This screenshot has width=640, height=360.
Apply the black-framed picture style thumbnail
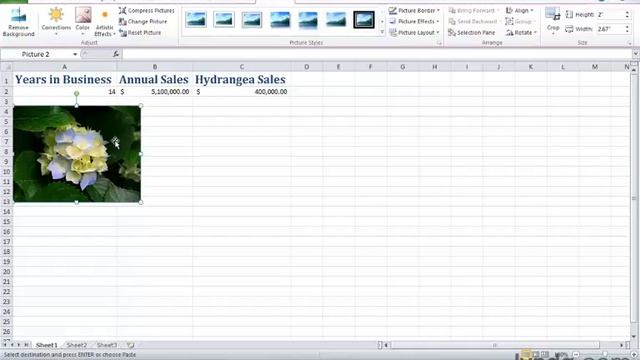(364, 20)
